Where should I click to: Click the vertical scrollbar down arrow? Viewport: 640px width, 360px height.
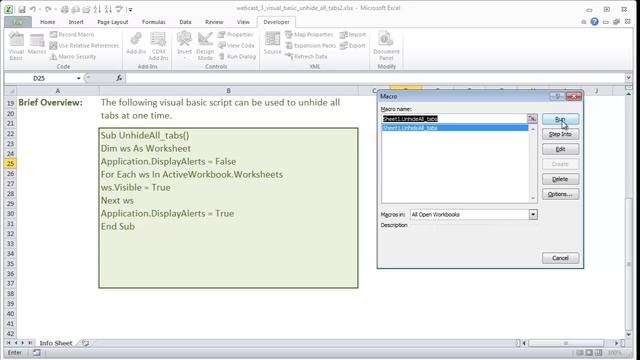(629, 335)
